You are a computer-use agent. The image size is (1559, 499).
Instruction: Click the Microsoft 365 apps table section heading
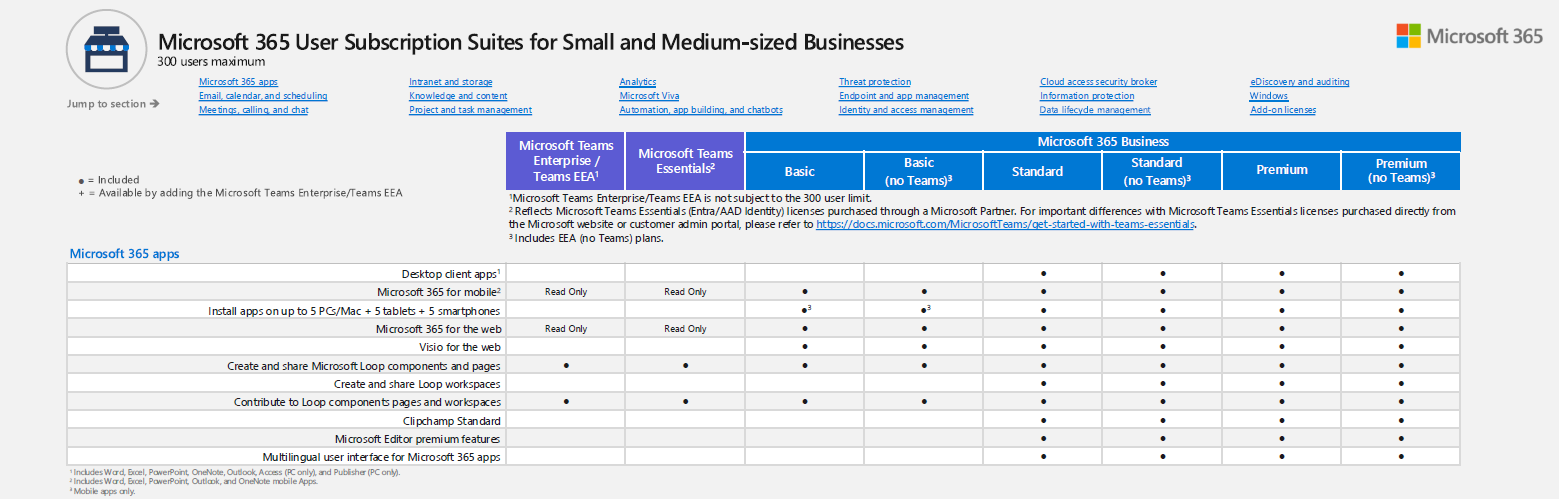pos(124,254)
